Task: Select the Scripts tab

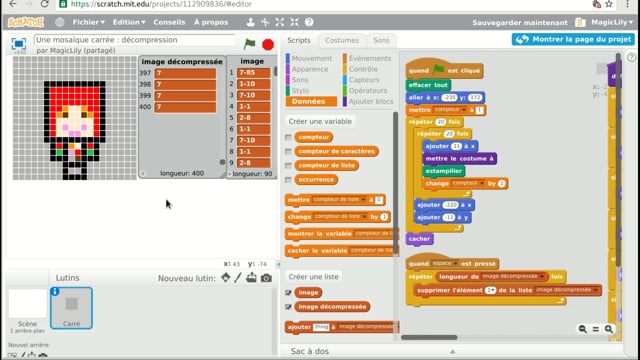Action: pyautogui.click(x=299, y=40)
